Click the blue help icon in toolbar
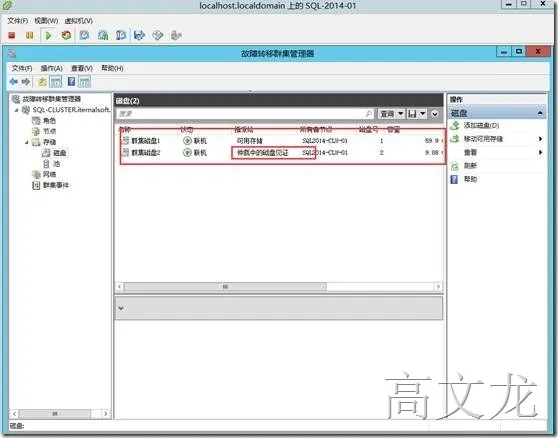 click(x=72, y=82)
